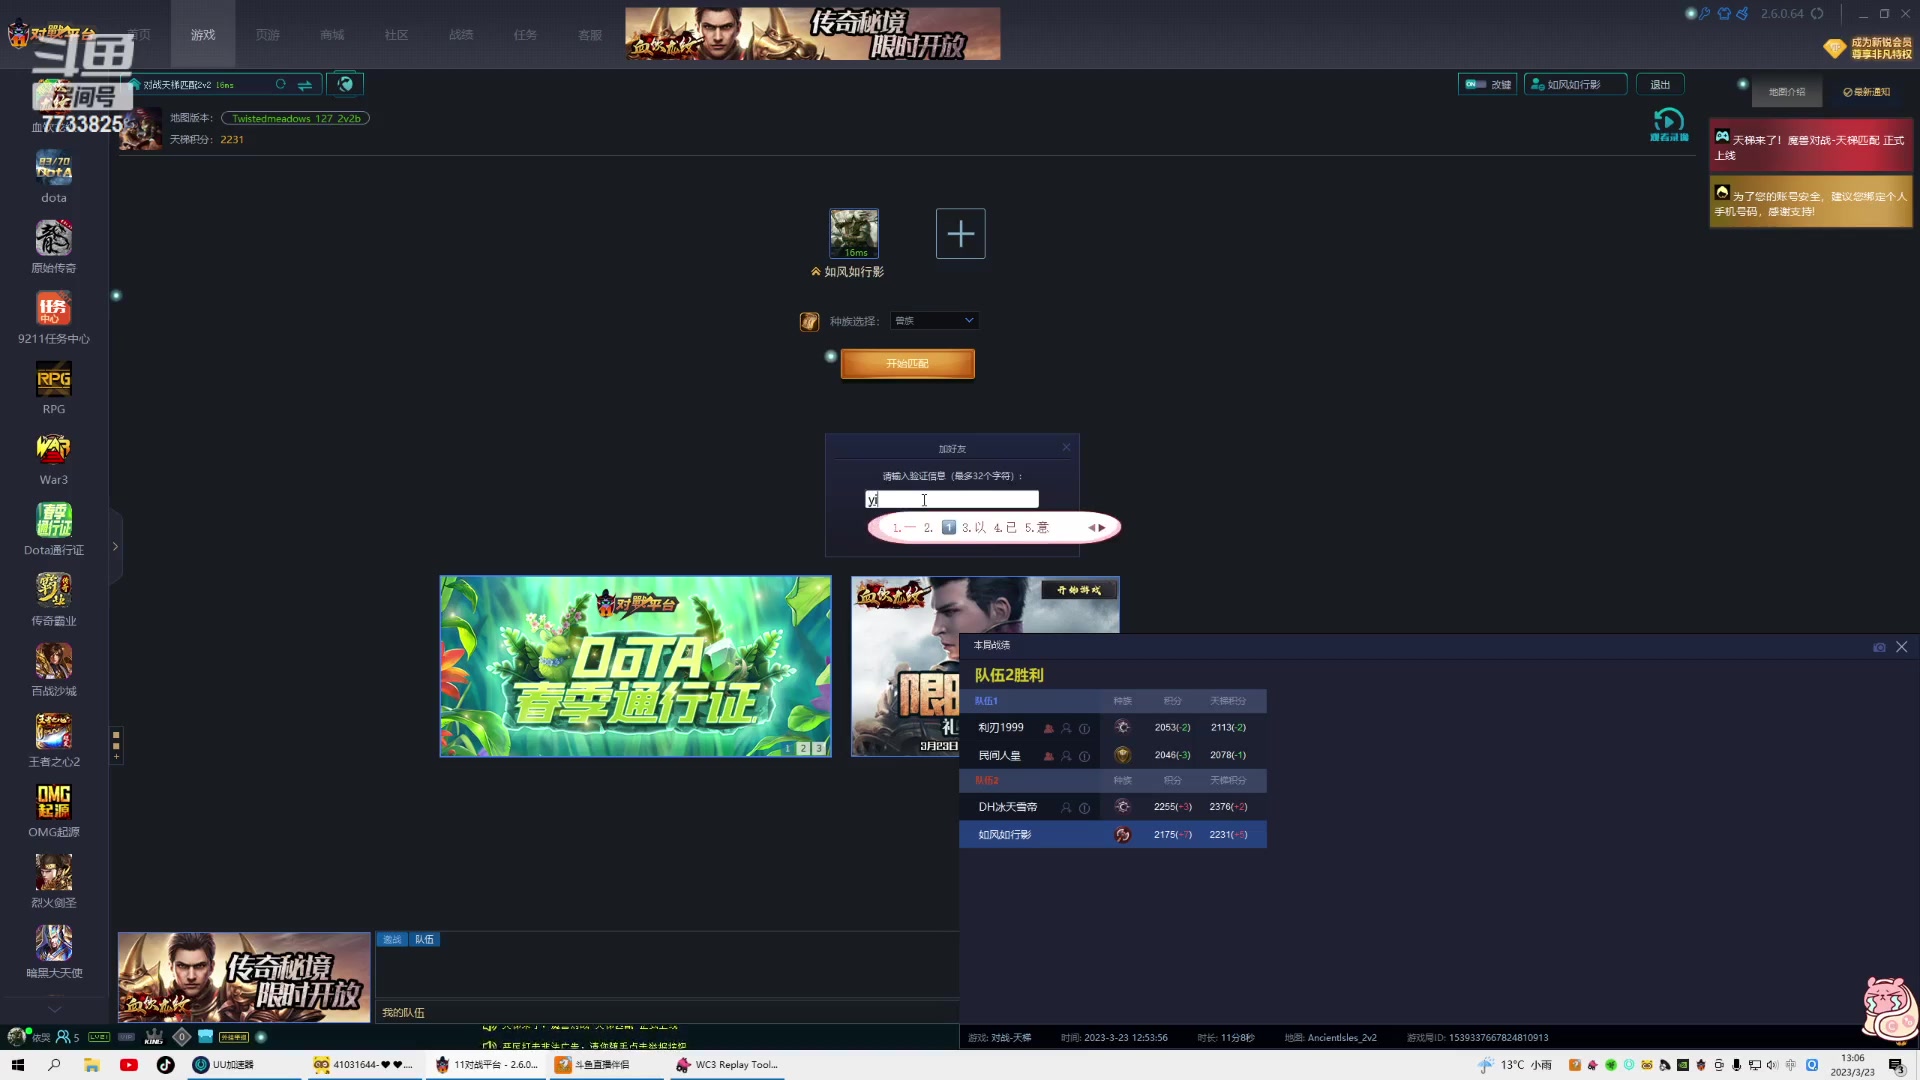
Task: Expand more games at the sidebar bottom chevron
Action: (54, 1008)
